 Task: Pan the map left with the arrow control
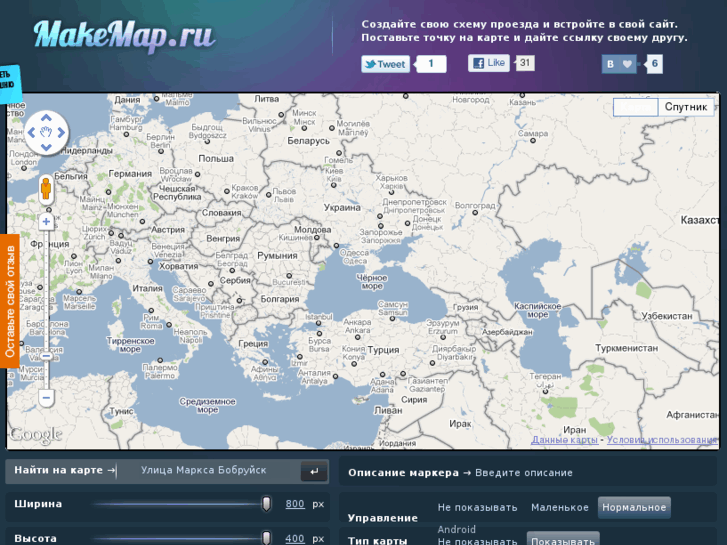tap(31, 133)
